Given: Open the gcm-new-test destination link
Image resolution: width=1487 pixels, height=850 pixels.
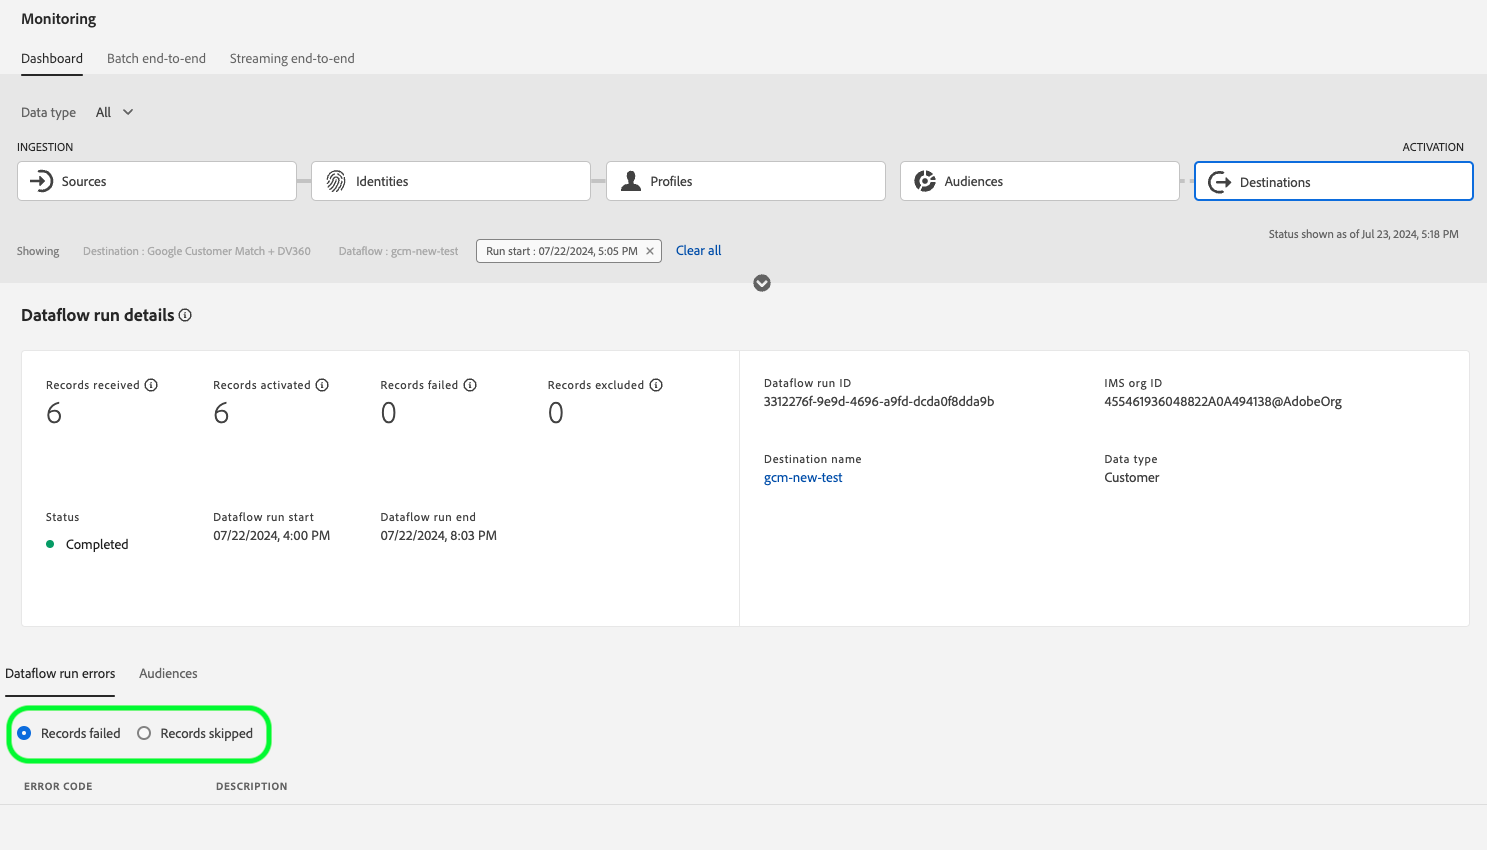Looking at the screenshot, I should 803,478.
